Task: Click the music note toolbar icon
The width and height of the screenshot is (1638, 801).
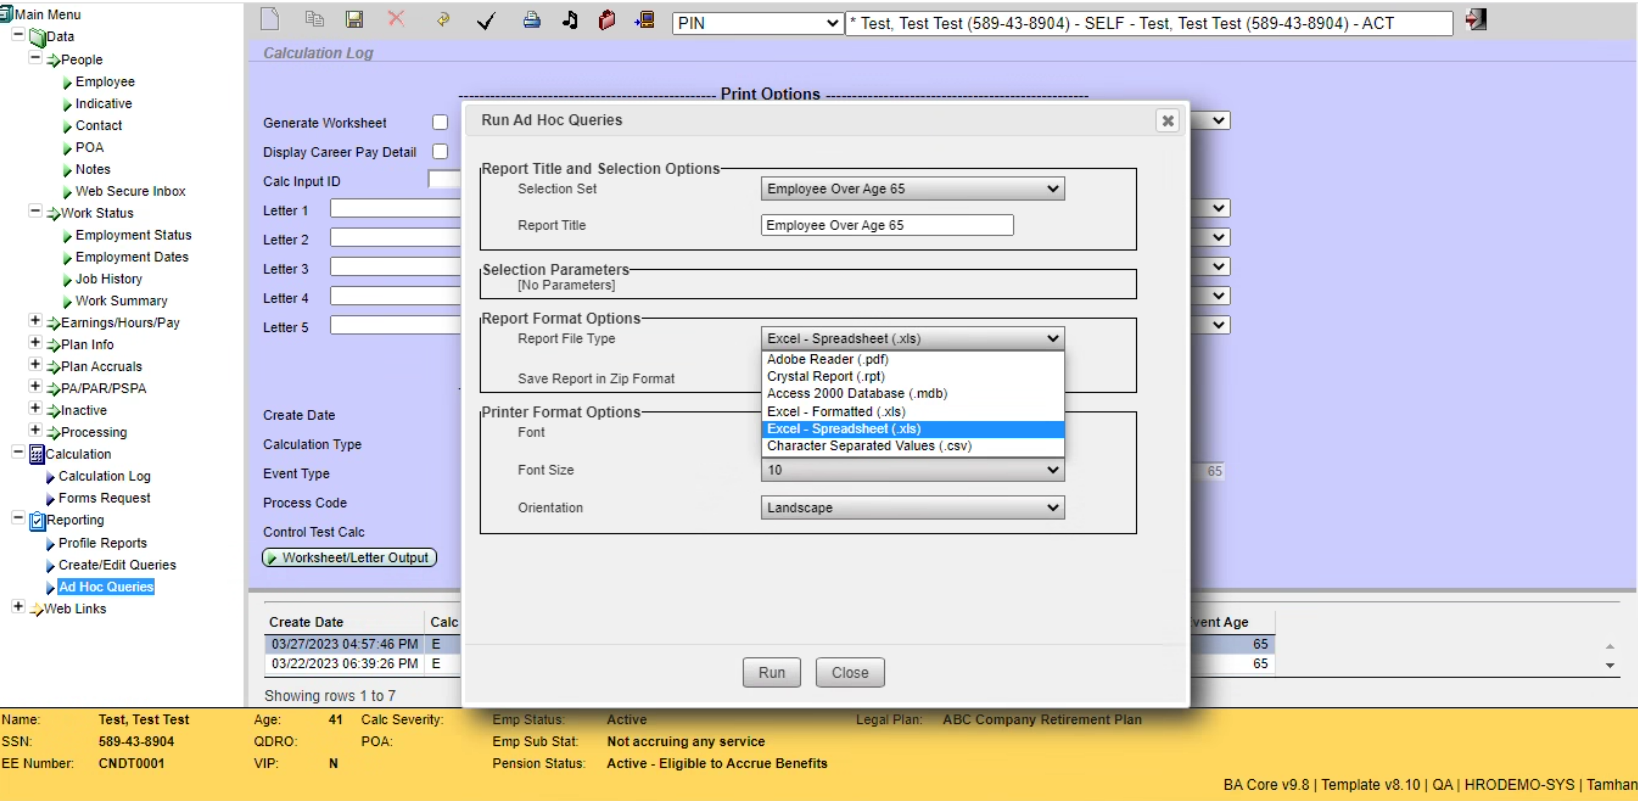Action: point(570,20)
